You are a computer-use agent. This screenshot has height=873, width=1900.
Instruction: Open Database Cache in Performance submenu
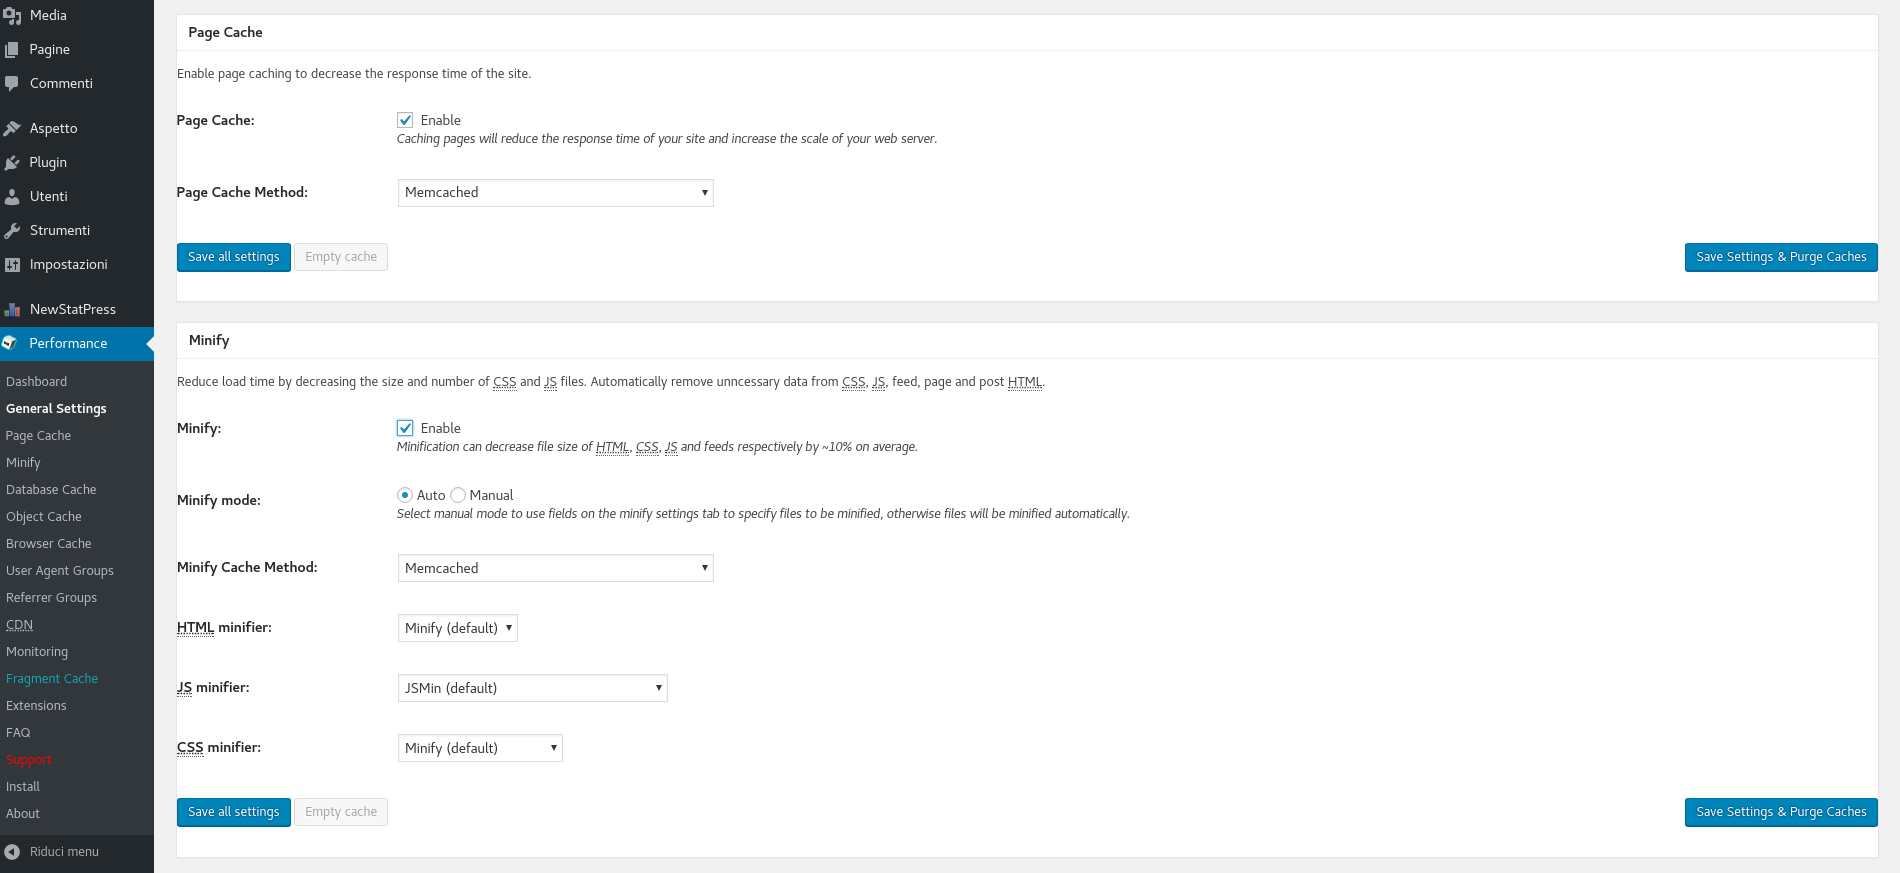51,490
